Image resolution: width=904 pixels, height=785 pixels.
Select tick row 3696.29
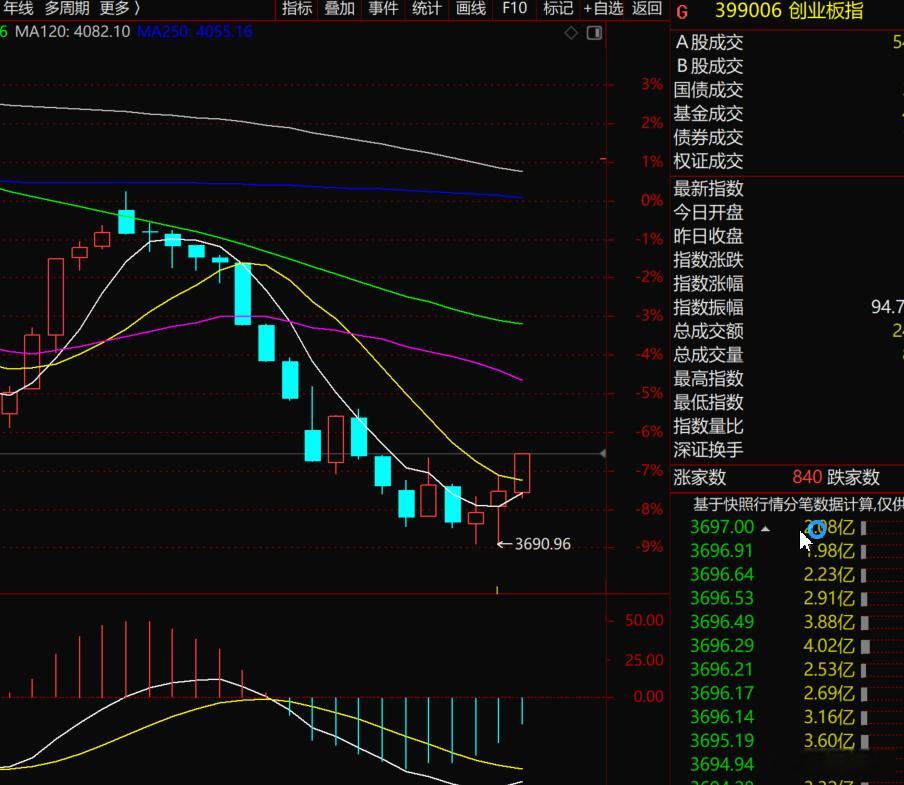click(787, 646)
